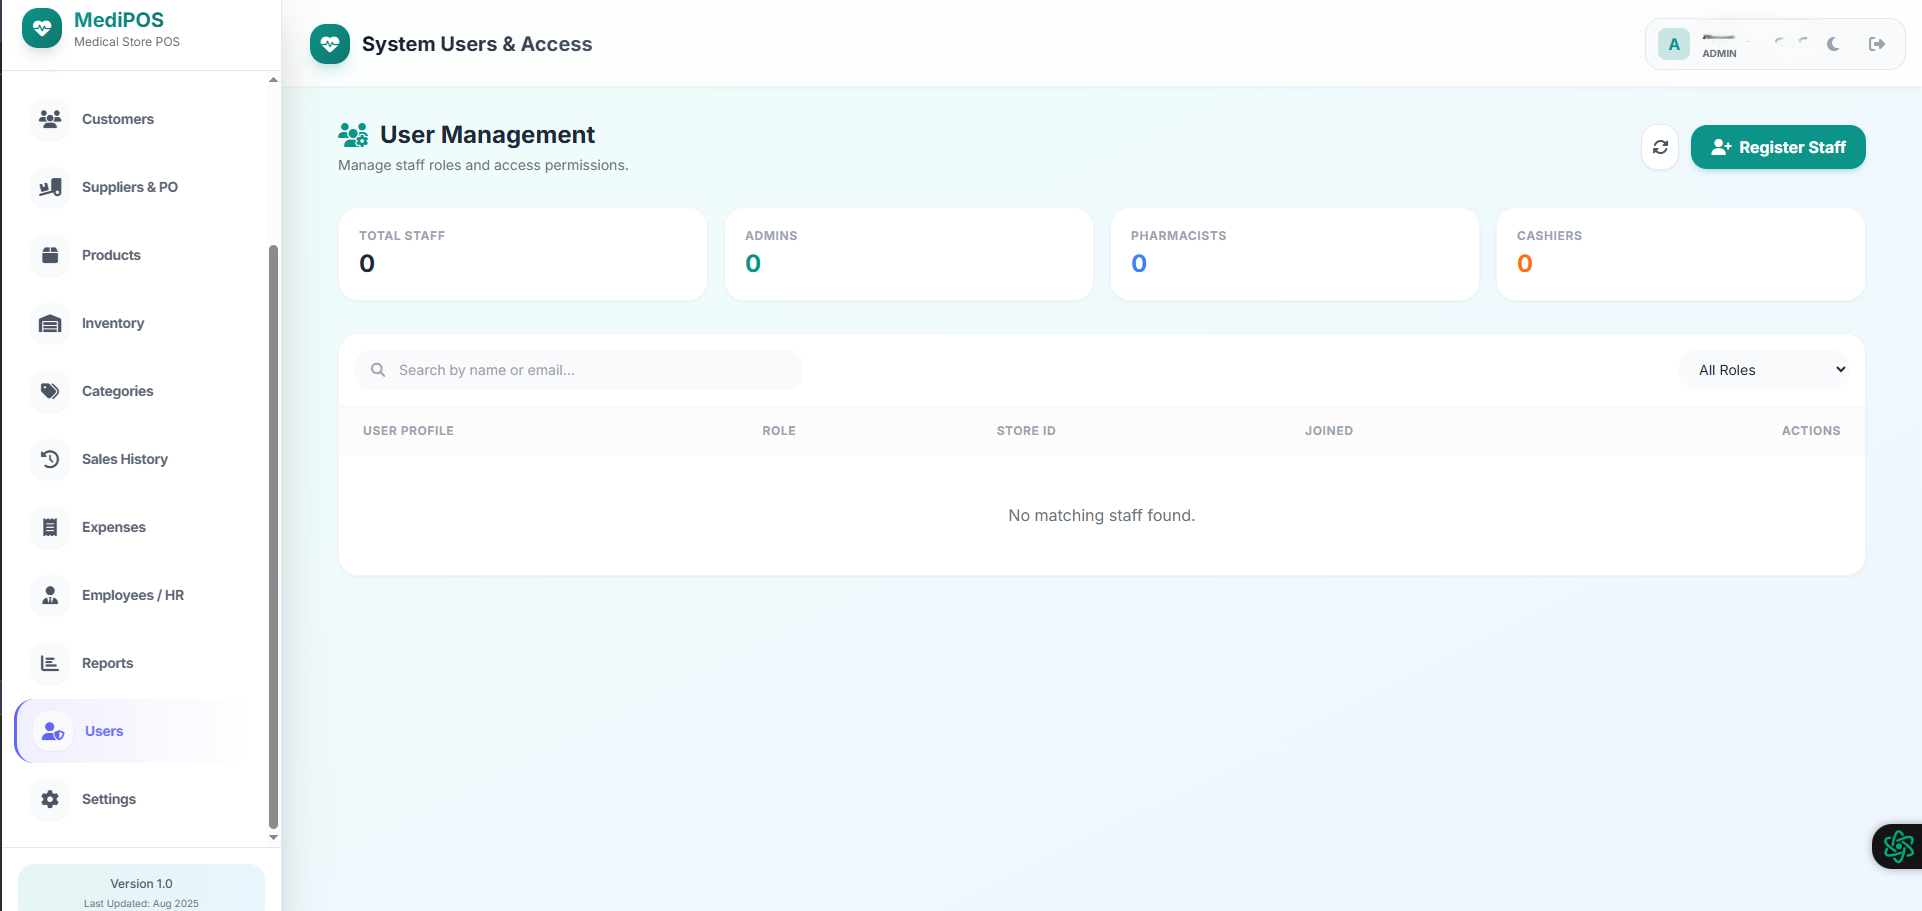The image size is (1922, 911).
Task: Click the staff search field
Action: [578, 369]
